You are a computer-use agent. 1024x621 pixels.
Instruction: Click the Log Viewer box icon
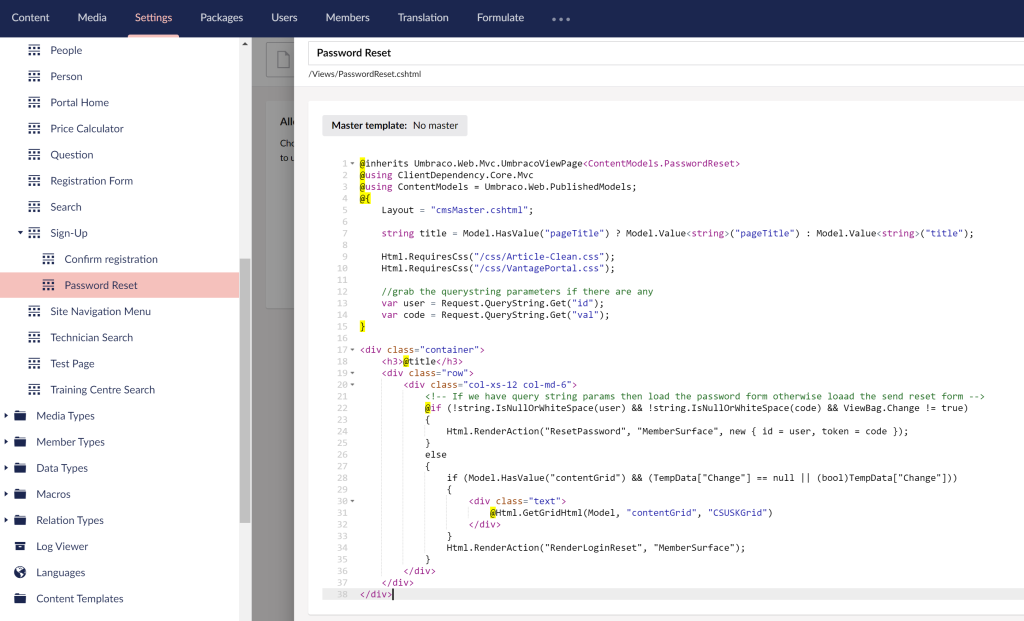[x=20, y=547]
